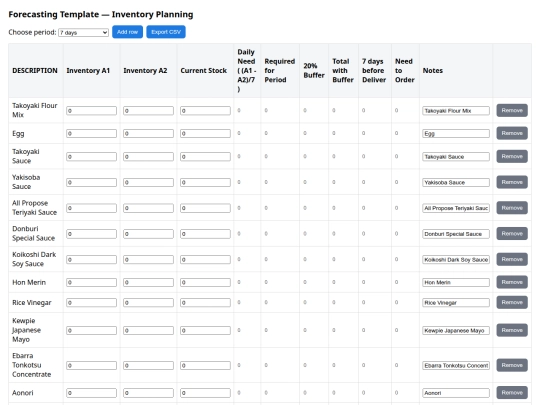Click the Required for Period column header

pos(280,71)
